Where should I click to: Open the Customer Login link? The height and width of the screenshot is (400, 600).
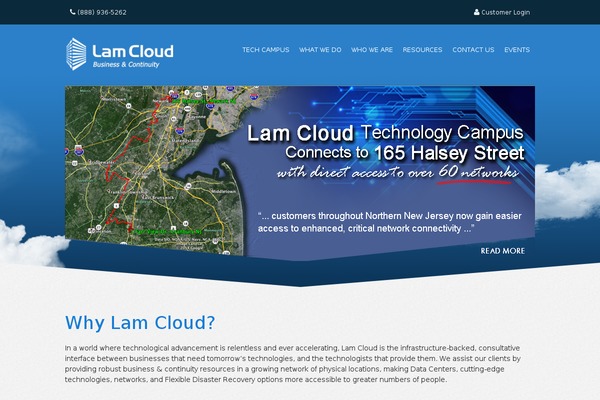coord(505,12)
